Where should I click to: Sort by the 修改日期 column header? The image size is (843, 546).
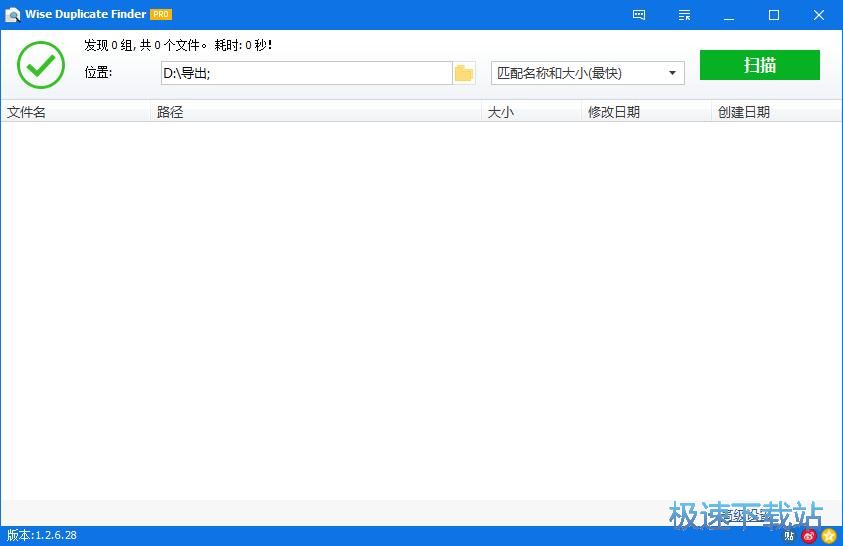(x=646, y=112)
